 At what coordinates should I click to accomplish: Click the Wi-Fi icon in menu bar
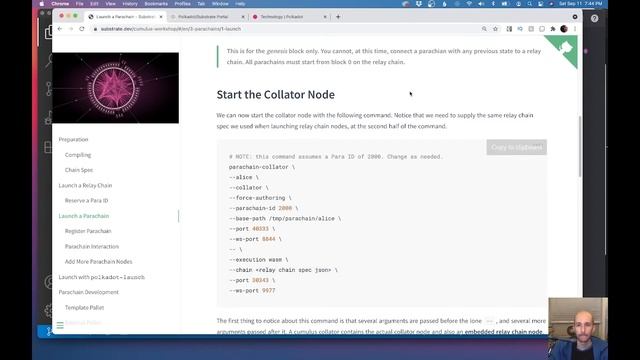pyautogui.click(x=469, y=4)
